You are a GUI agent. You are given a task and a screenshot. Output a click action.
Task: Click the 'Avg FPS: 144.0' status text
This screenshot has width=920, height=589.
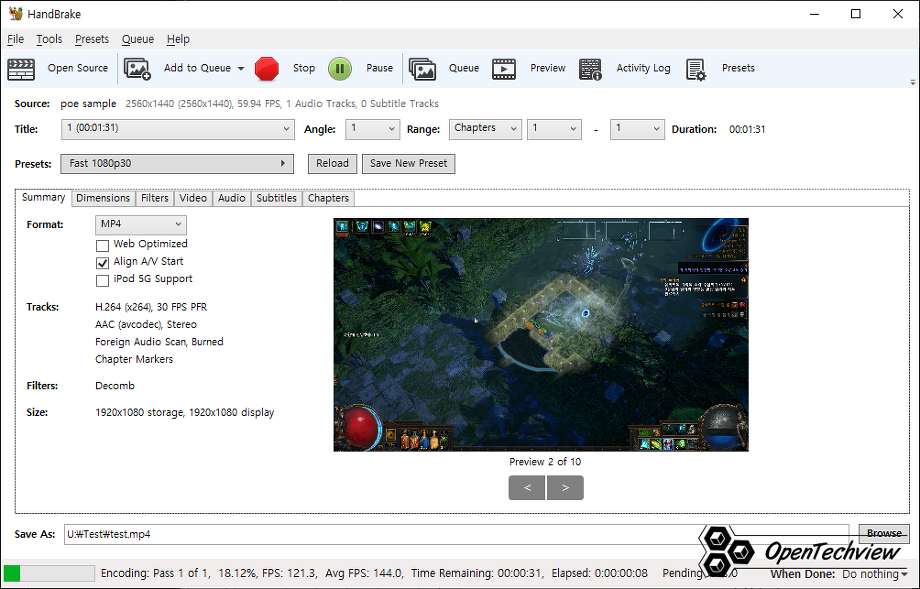pyautogui.click(x=363, y=573)
